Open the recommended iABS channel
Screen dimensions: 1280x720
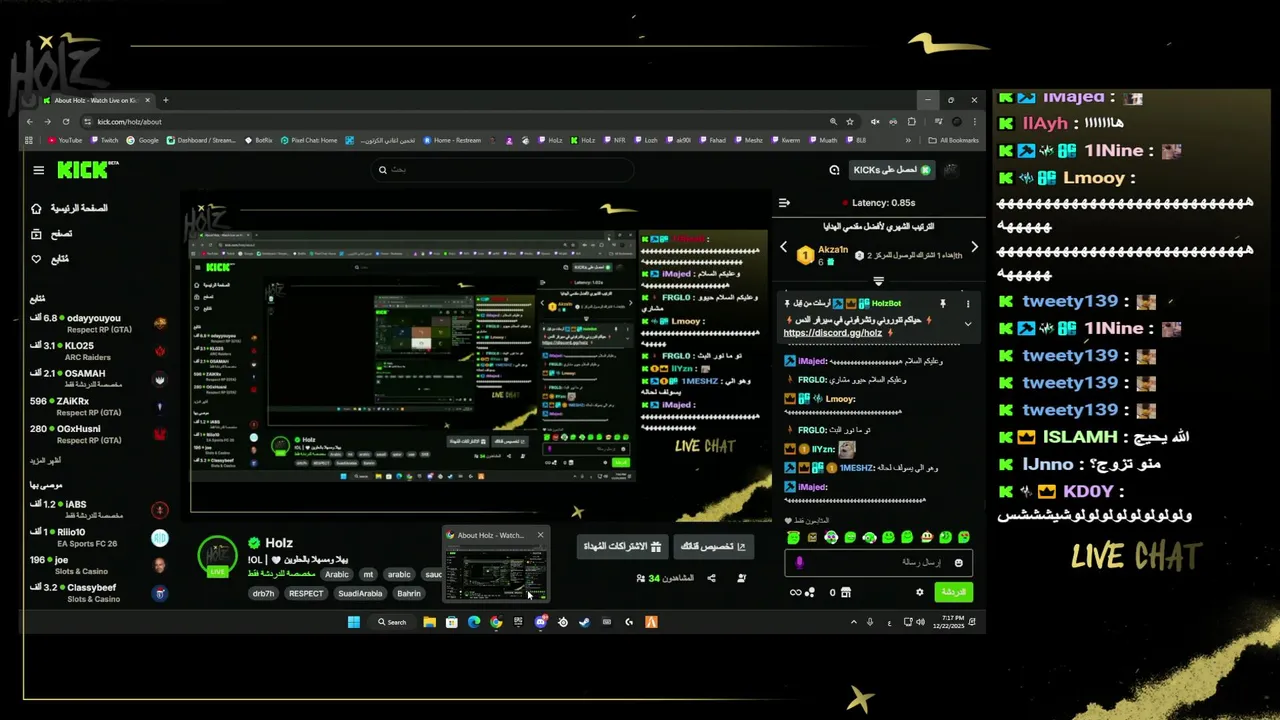(x=98, y=509)
